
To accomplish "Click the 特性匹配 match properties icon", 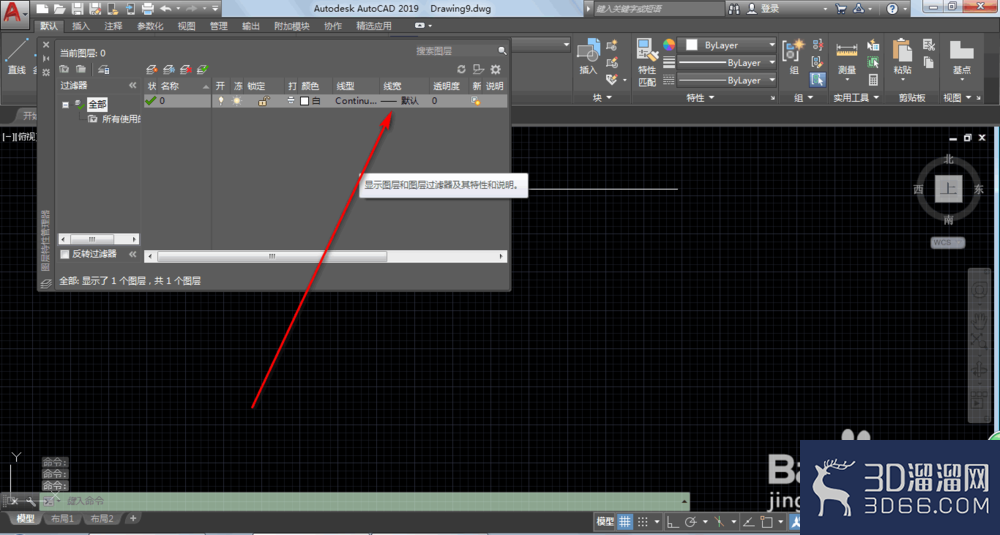I will pyautogui.click(x=647, y=62).
